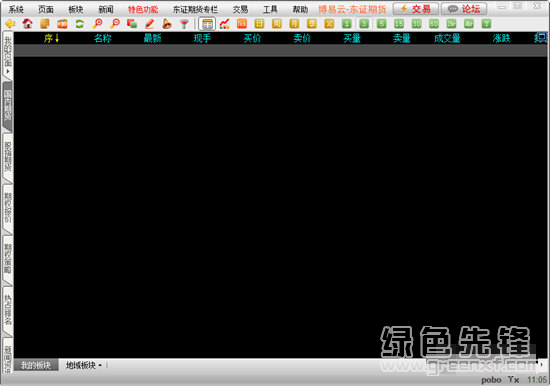The width and height of the screenshot is (550, 386).
Task: Click the Yx status bar indicator
Action: pos(514,379)
